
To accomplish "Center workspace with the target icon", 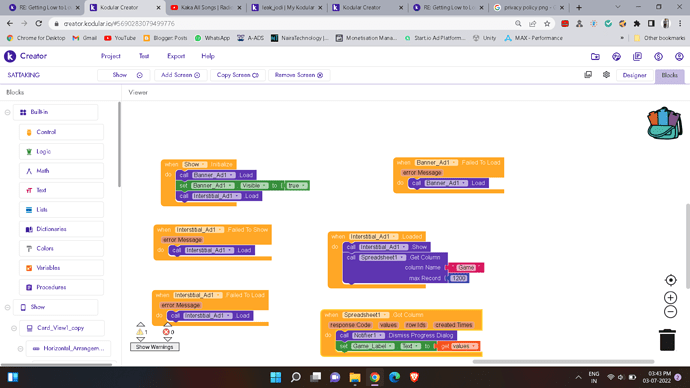I will pos(670,280).
